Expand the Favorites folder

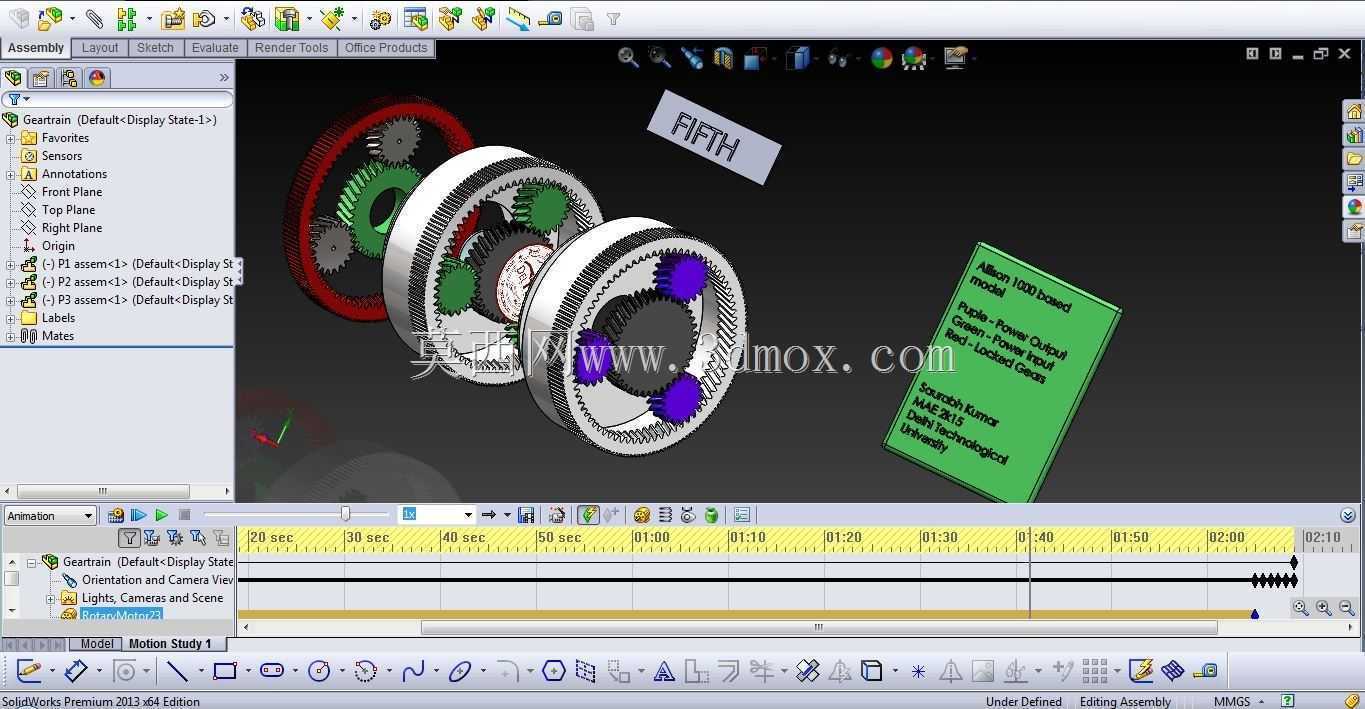tap(11, 138)
